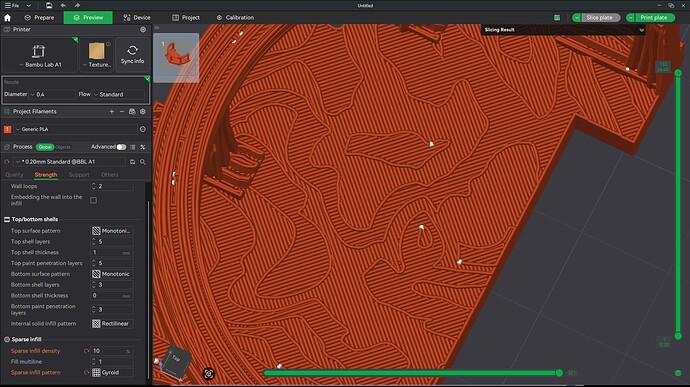Enable Embedding the wall into the infill

(x=93, y=200)
